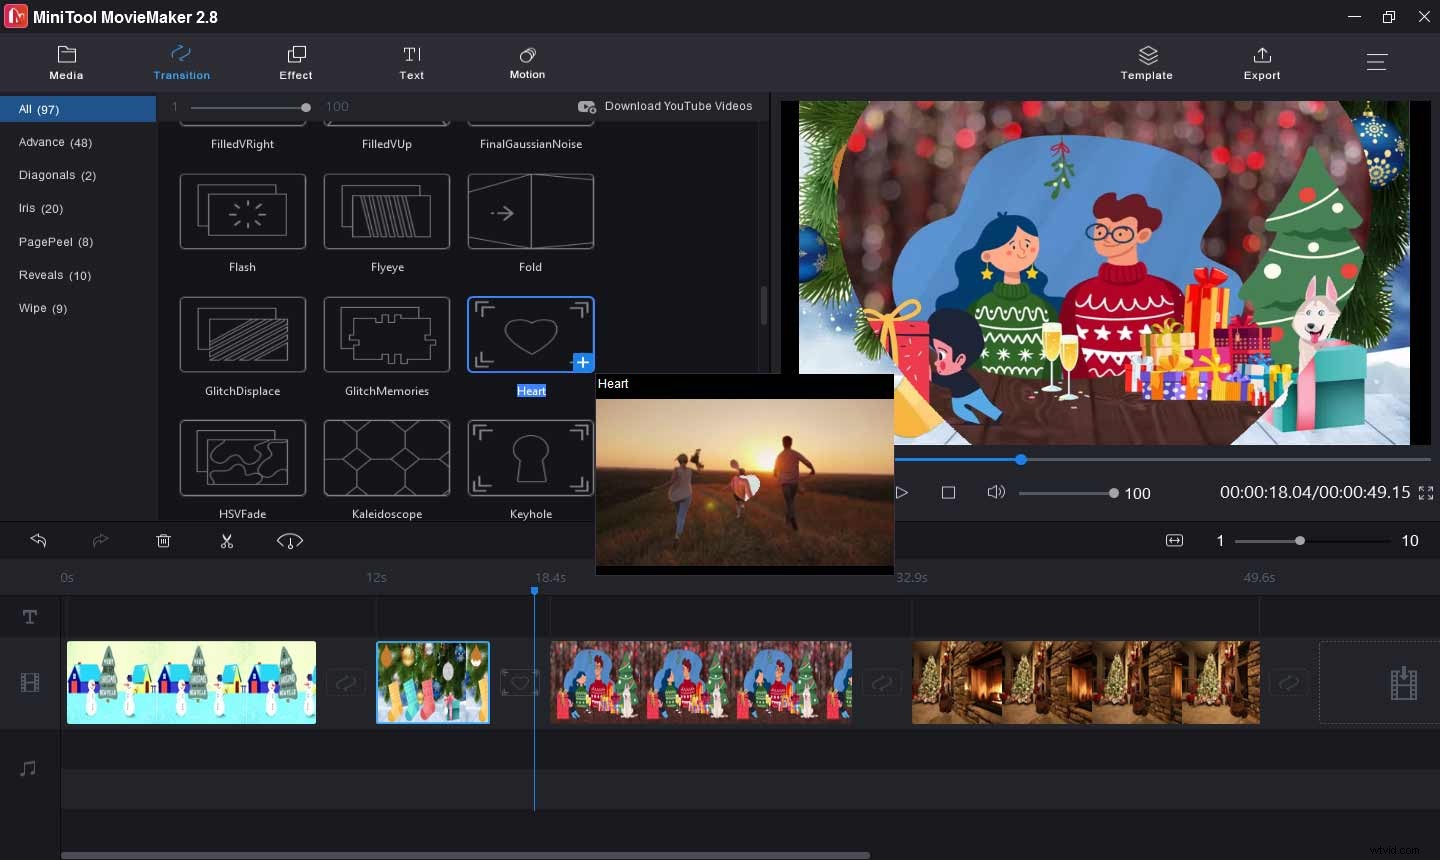
Task: Toggle full screen preview mode
Action: point(1424,492)
